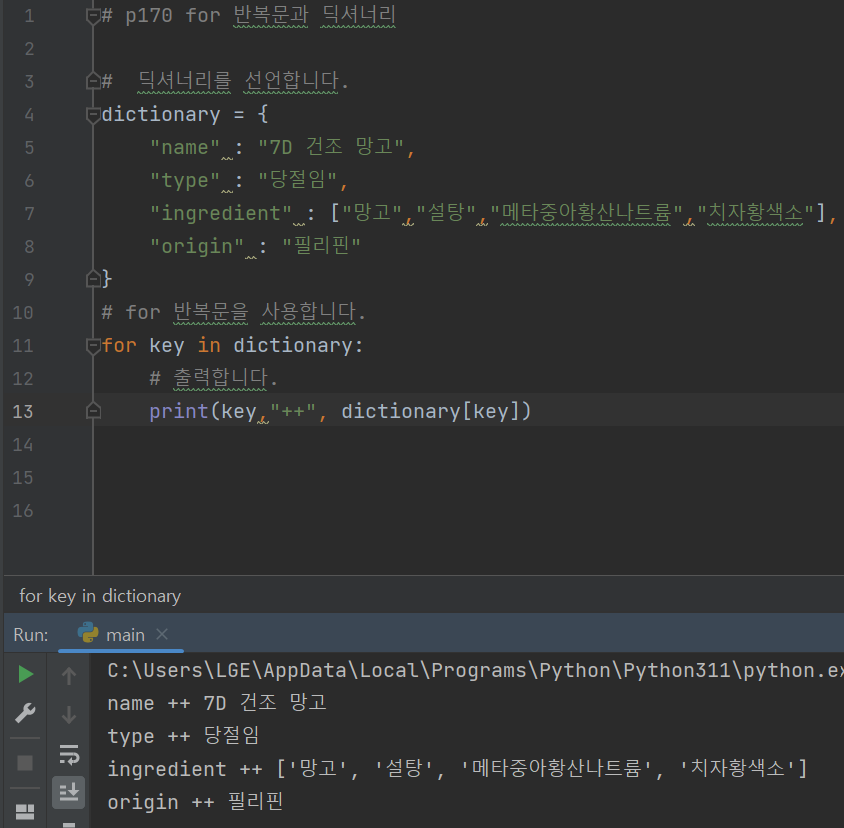Viewport: 844px width, 828px height.
Task: Click output line 'origin ++ 필리핀'
Action: [195, 802]
